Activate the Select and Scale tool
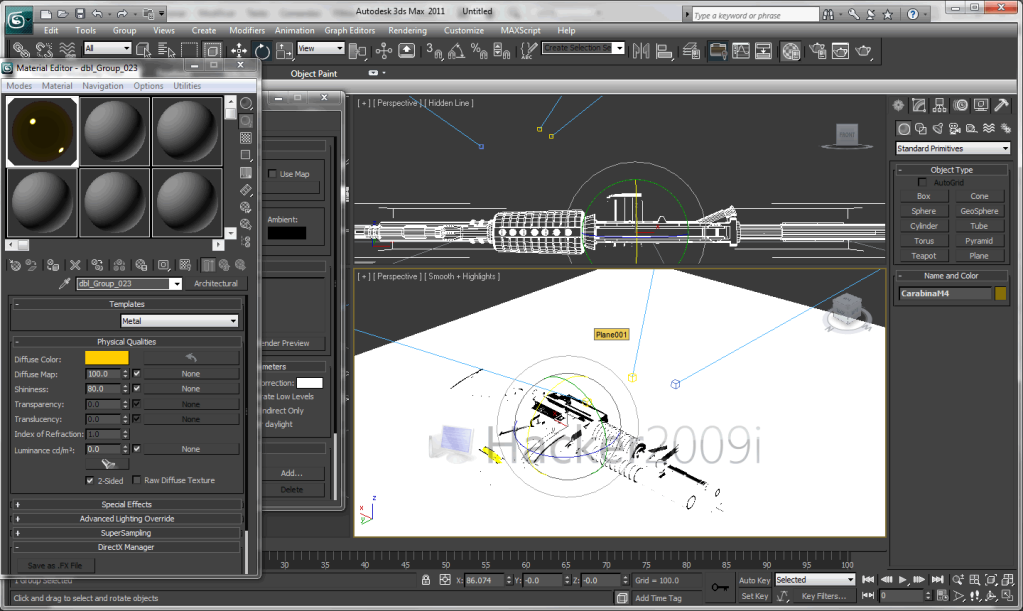1023x611 pixels. (284, 51)
